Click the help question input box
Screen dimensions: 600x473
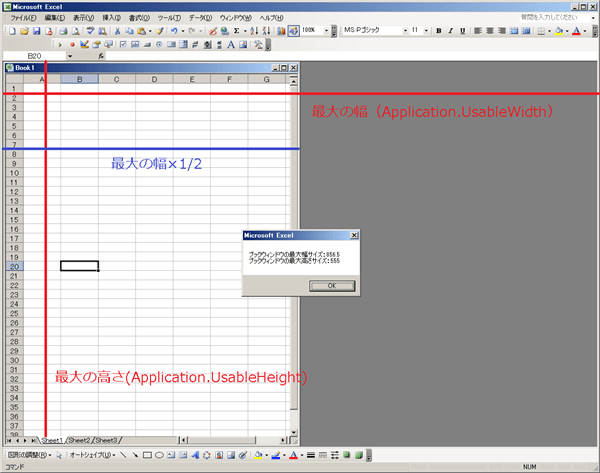pos(554,18)
